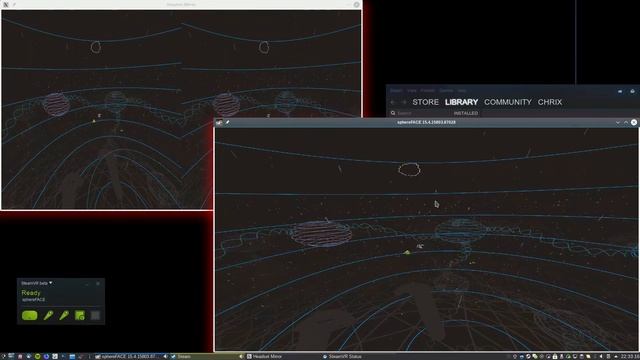Click the second controller icon in SteamVR
The height and width of the screenshot is (360, 640).
tap(64, 315)
